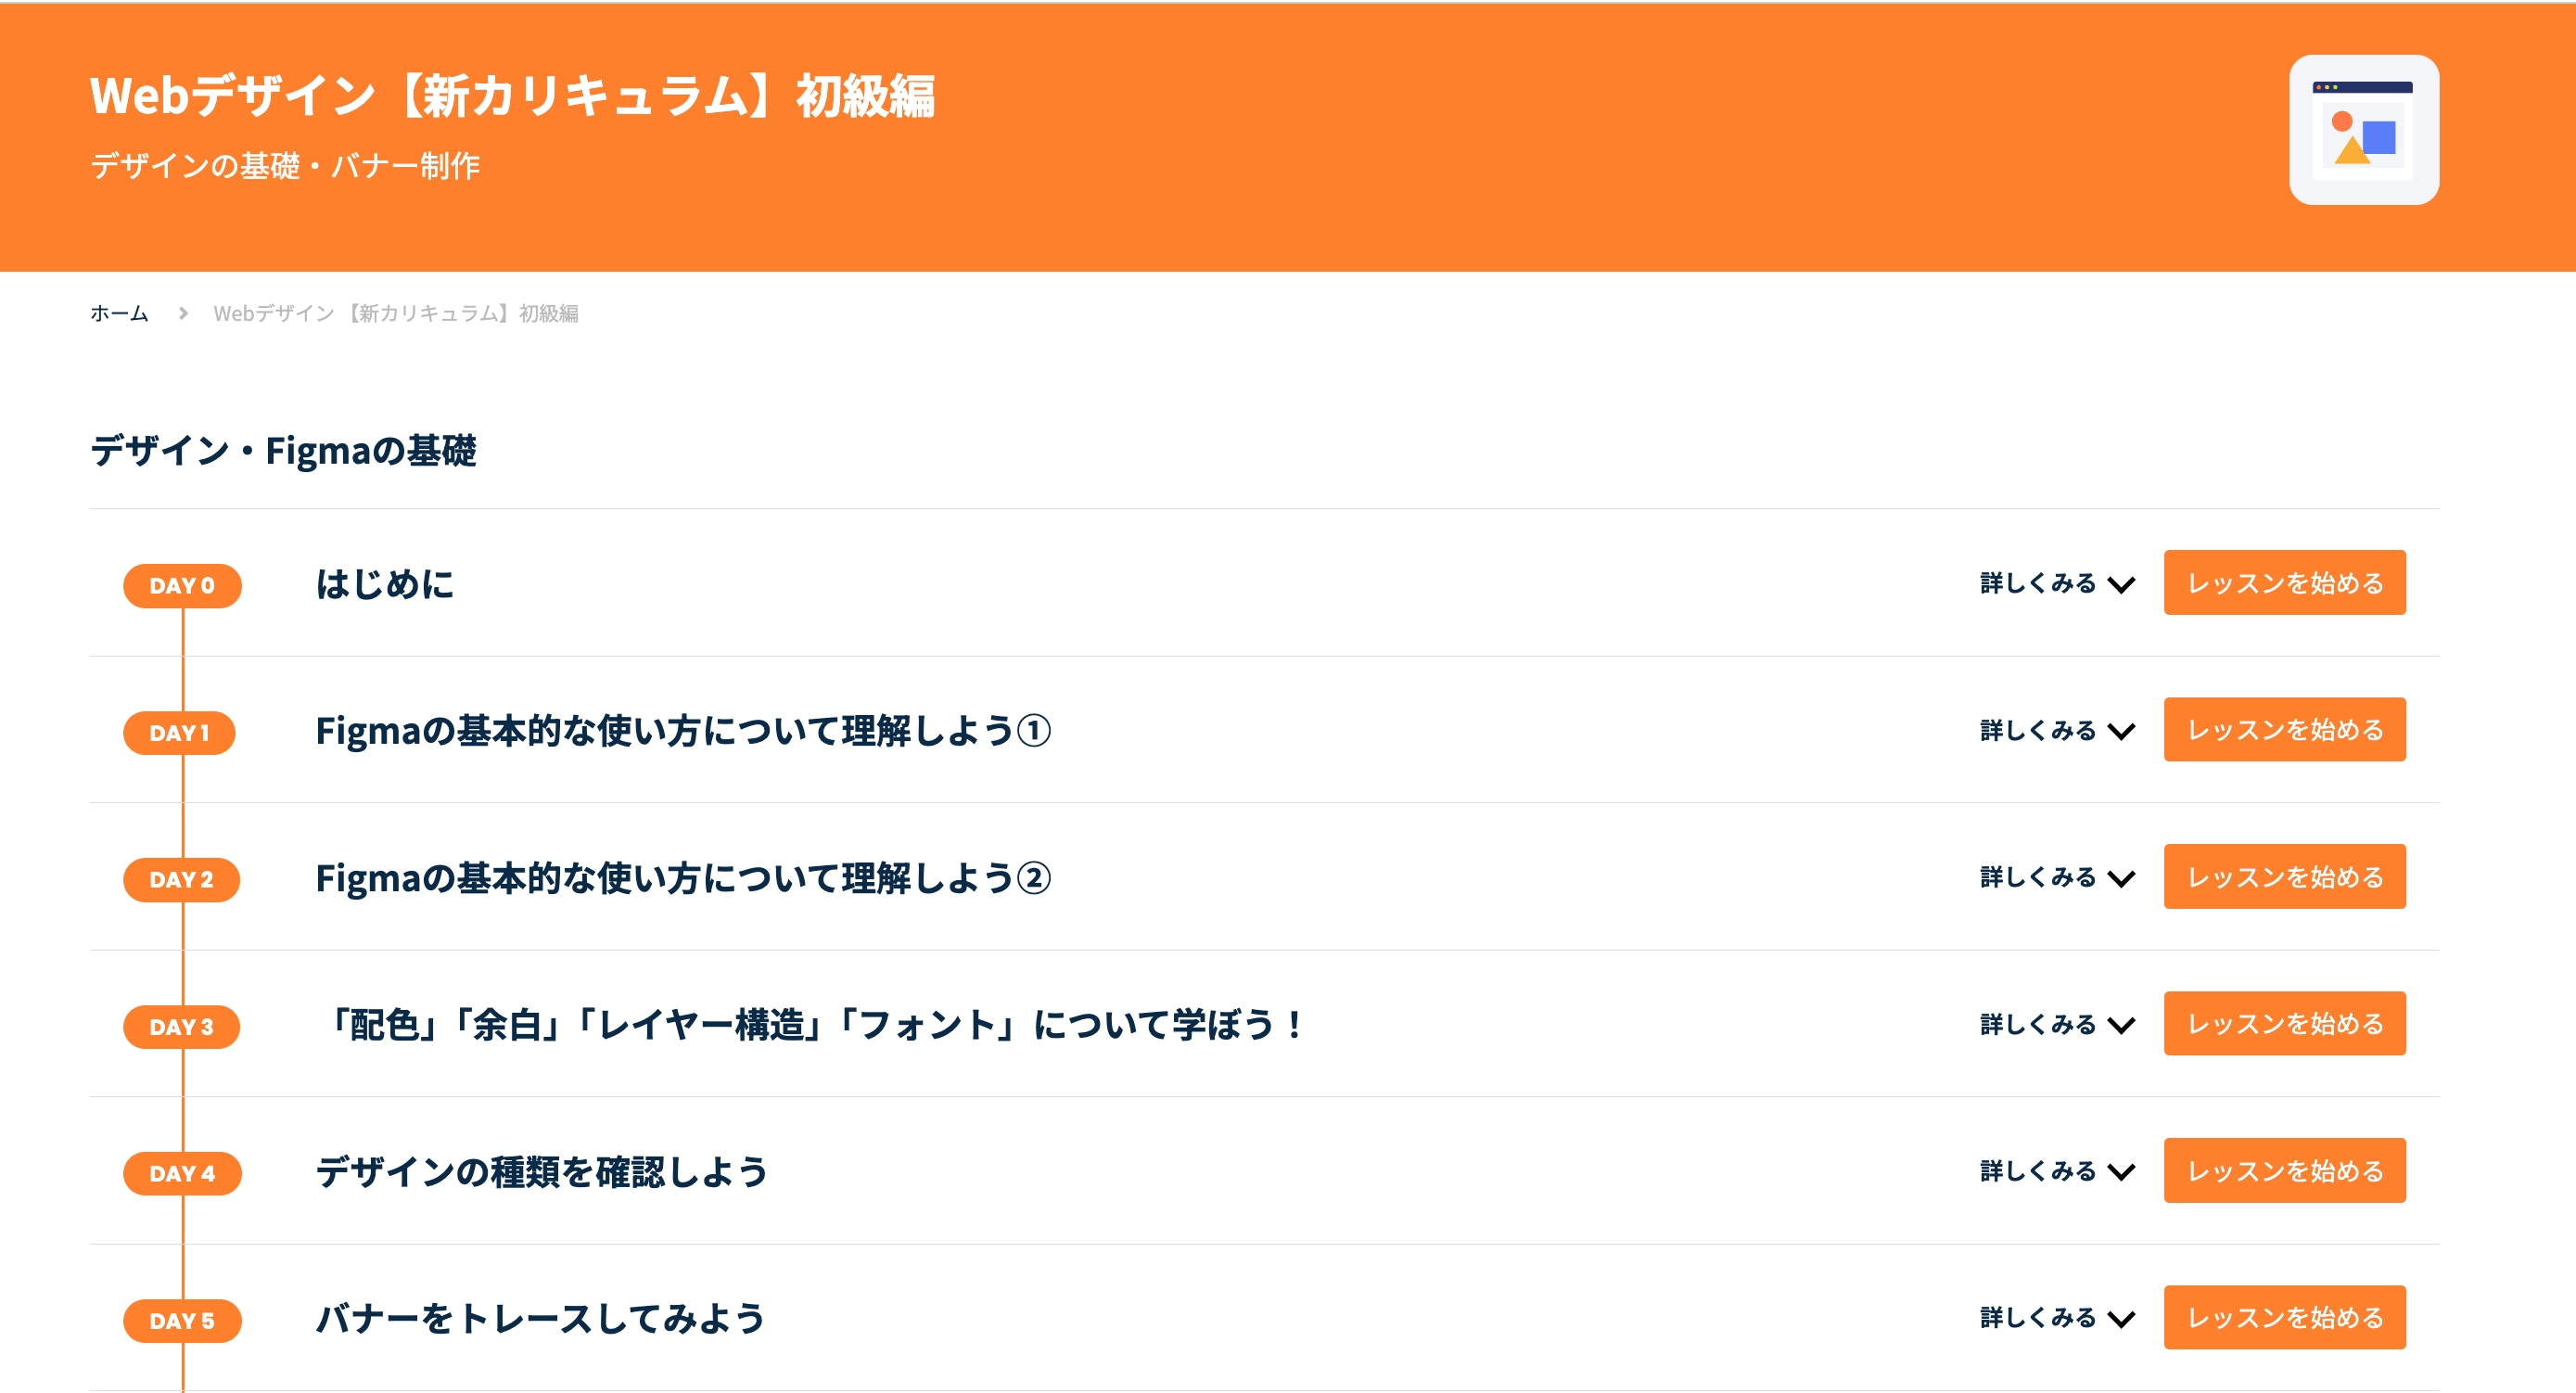Click the Web design course icon
The height and width of the screenshot is (1393, 2576).
[2363, 130]
